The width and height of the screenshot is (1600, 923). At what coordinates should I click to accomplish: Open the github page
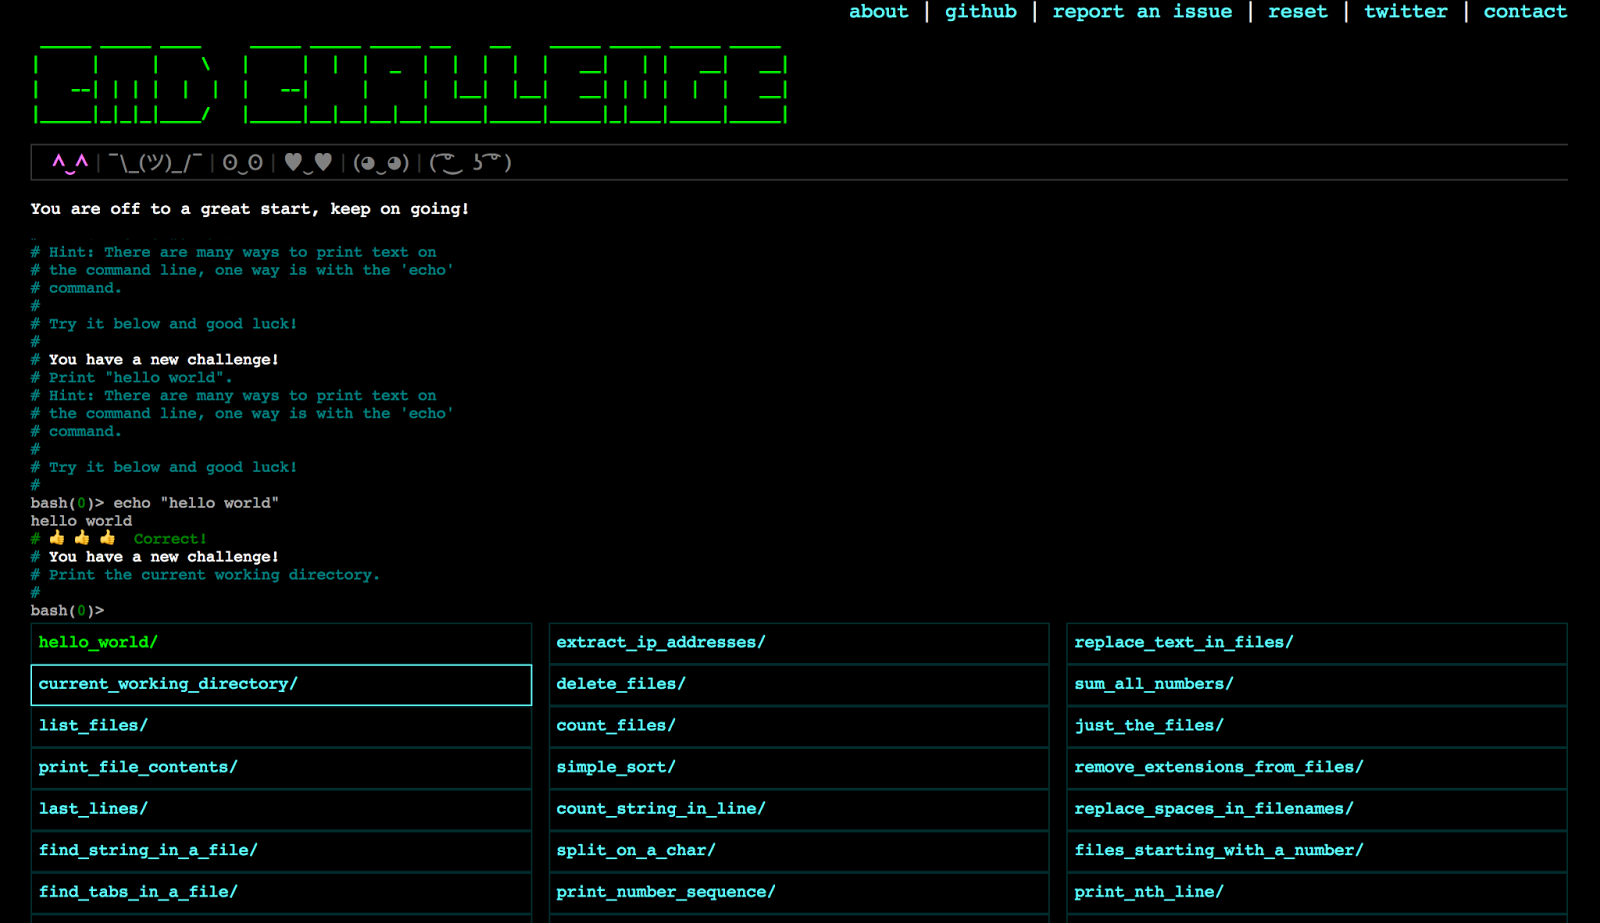point(979,11)
